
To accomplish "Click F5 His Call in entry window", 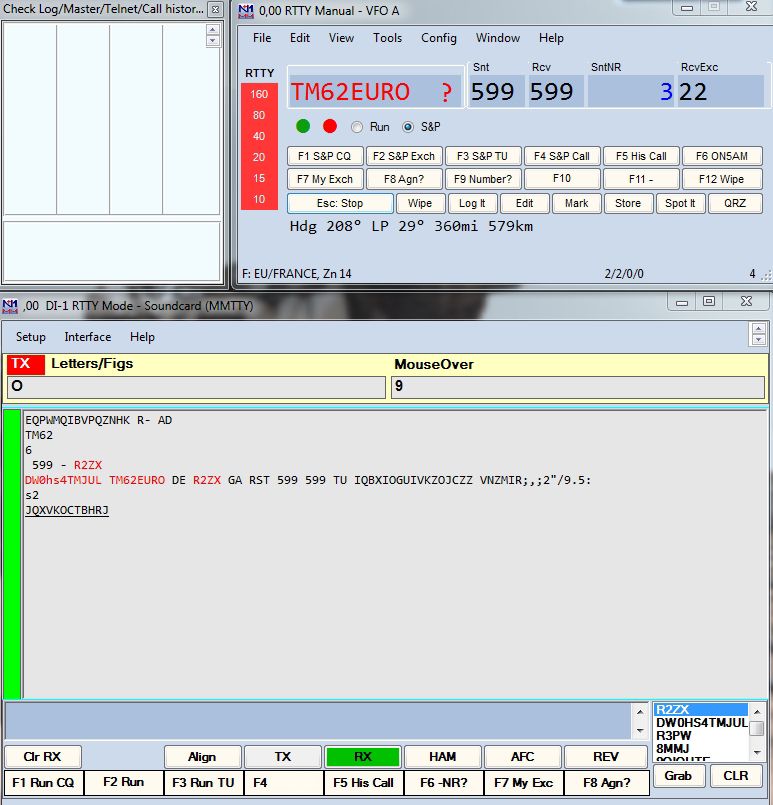I will pos(642,156).
